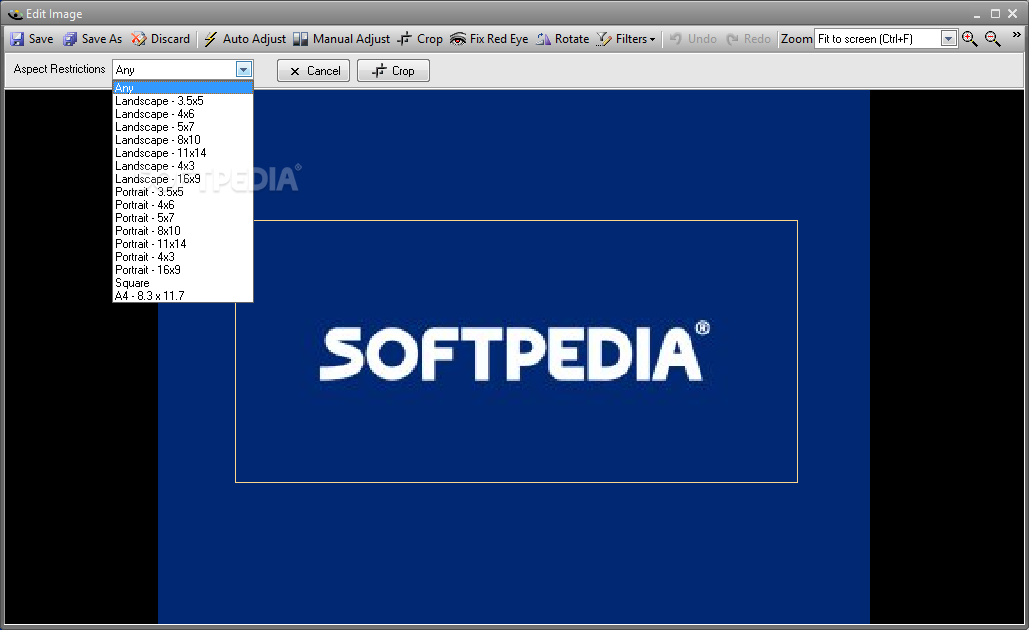Select Portrait - 8x10 entry

coord(182,231)
